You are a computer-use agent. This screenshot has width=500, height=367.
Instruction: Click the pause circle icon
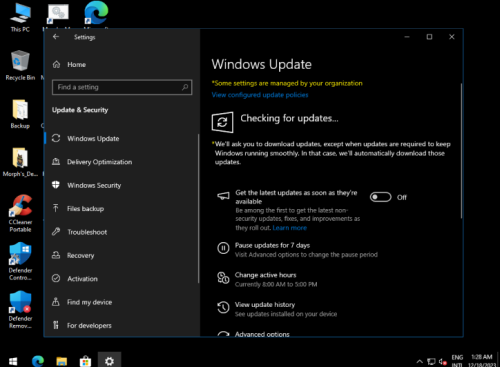[223, 248]
